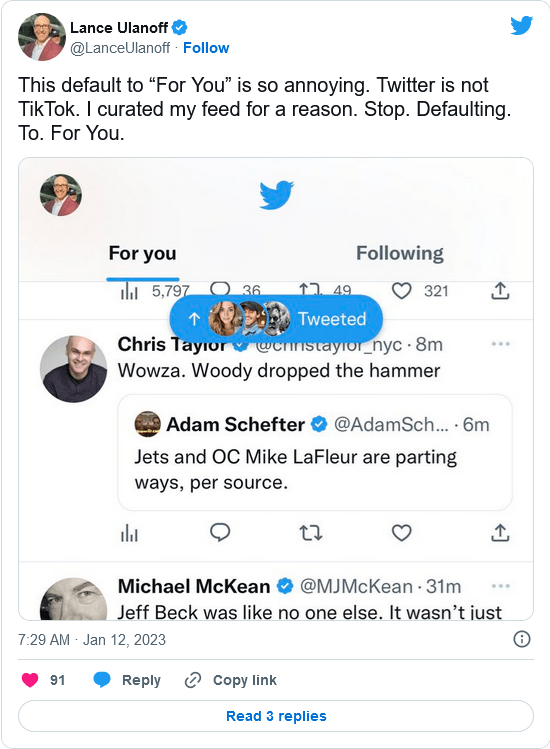Viewport: 550px width, 749px height.
Task: Like the tweet with the pink heart
Action: [30, 680]
